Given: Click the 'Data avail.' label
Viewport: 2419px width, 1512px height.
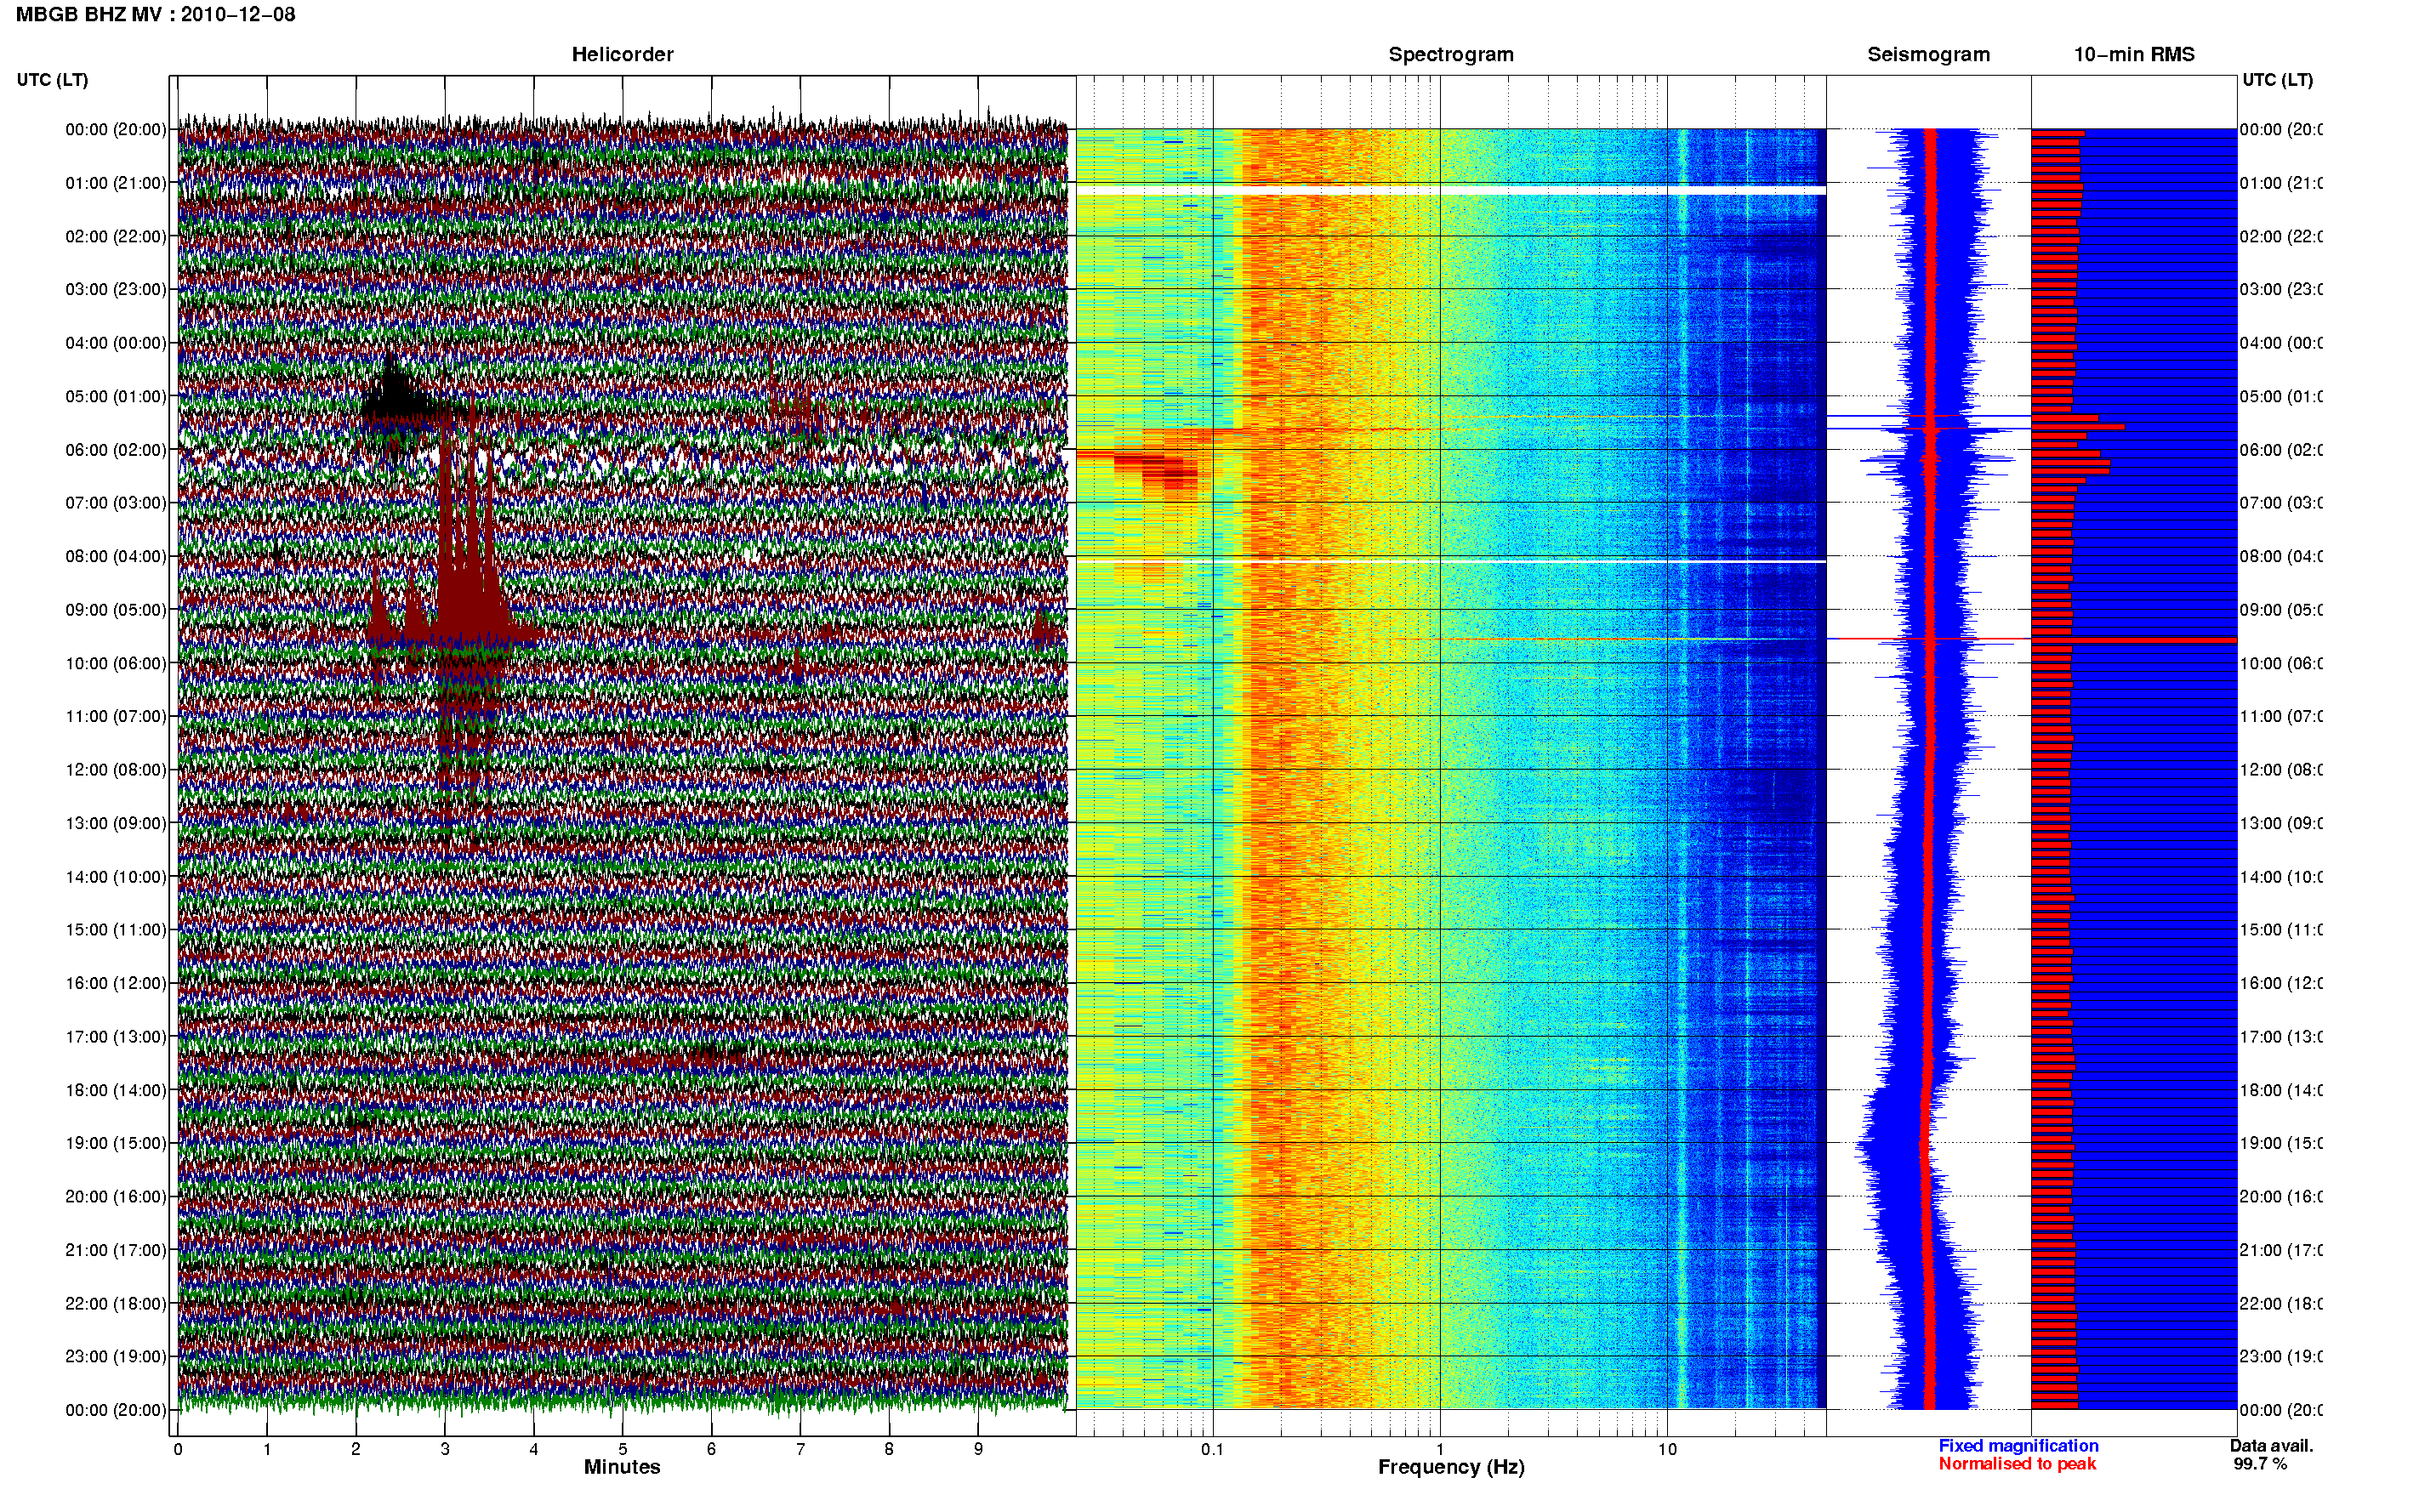Looking at the screenshot, I should [x=2271, y=1445].
